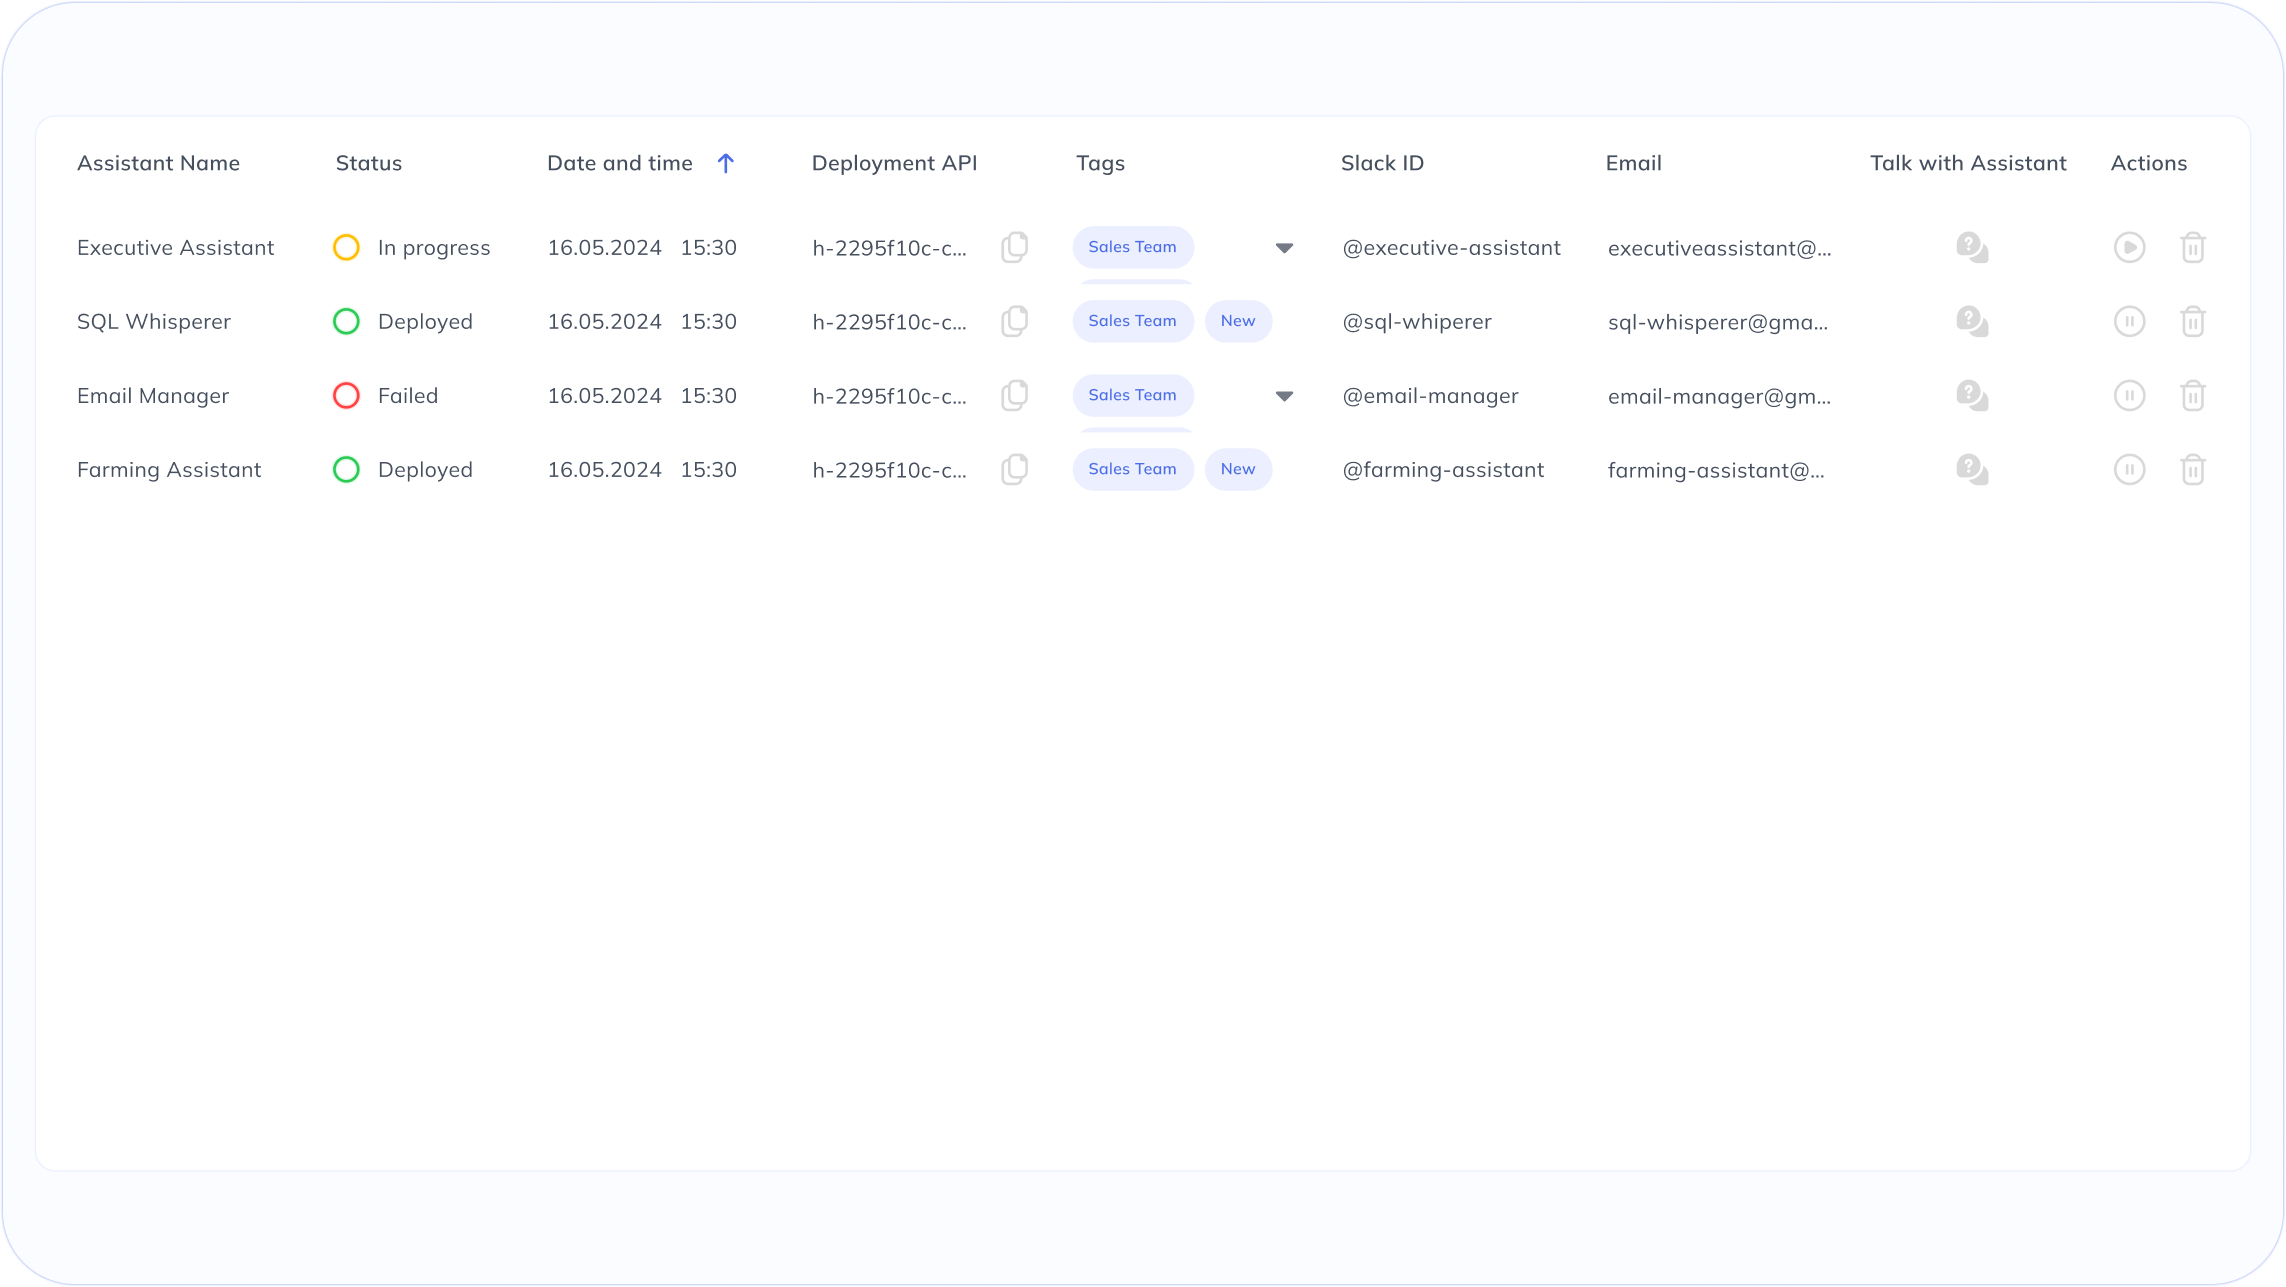Click API key text in Email Manager row
Screen dimensions: 2286x1287
(x=889, y=396)
